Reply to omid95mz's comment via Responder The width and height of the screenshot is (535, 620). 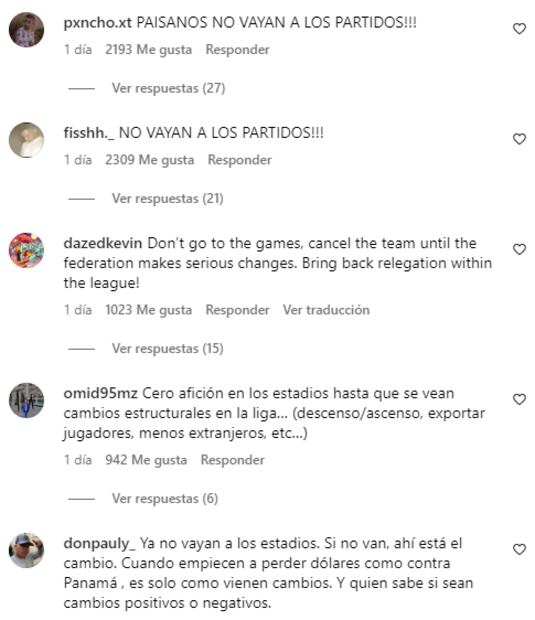tap(233, 460)
